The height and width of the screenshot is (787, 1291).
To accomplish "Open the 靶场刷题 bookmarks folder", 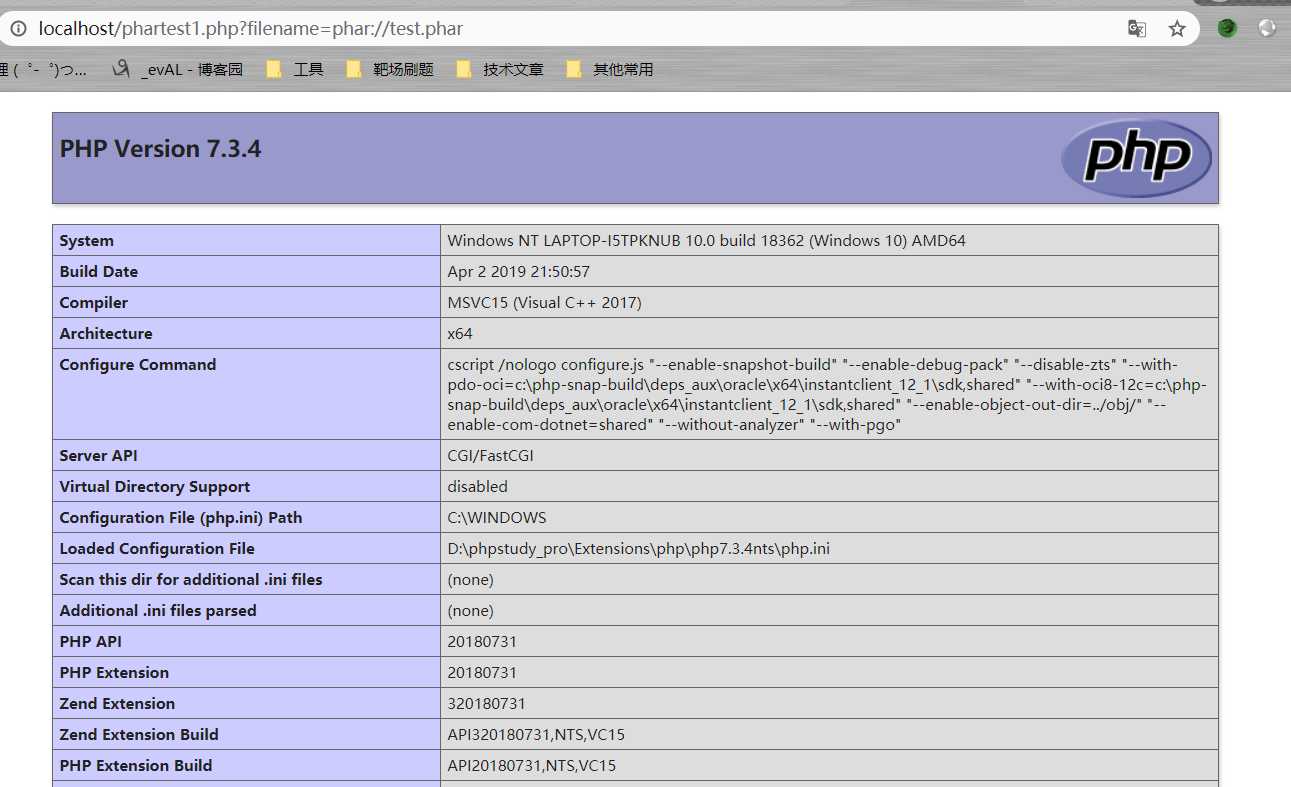I will click(390, 69).
